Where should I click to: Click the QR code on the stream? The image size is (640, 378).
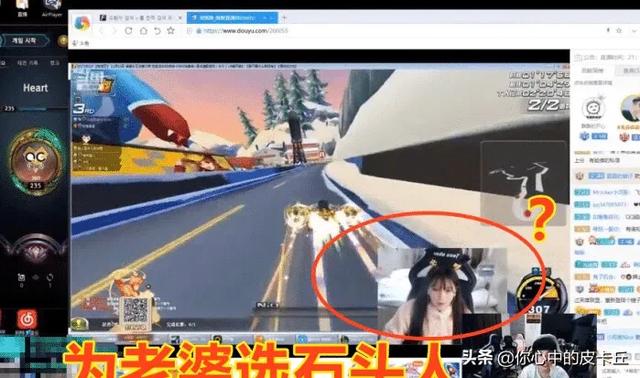point(136,311)
